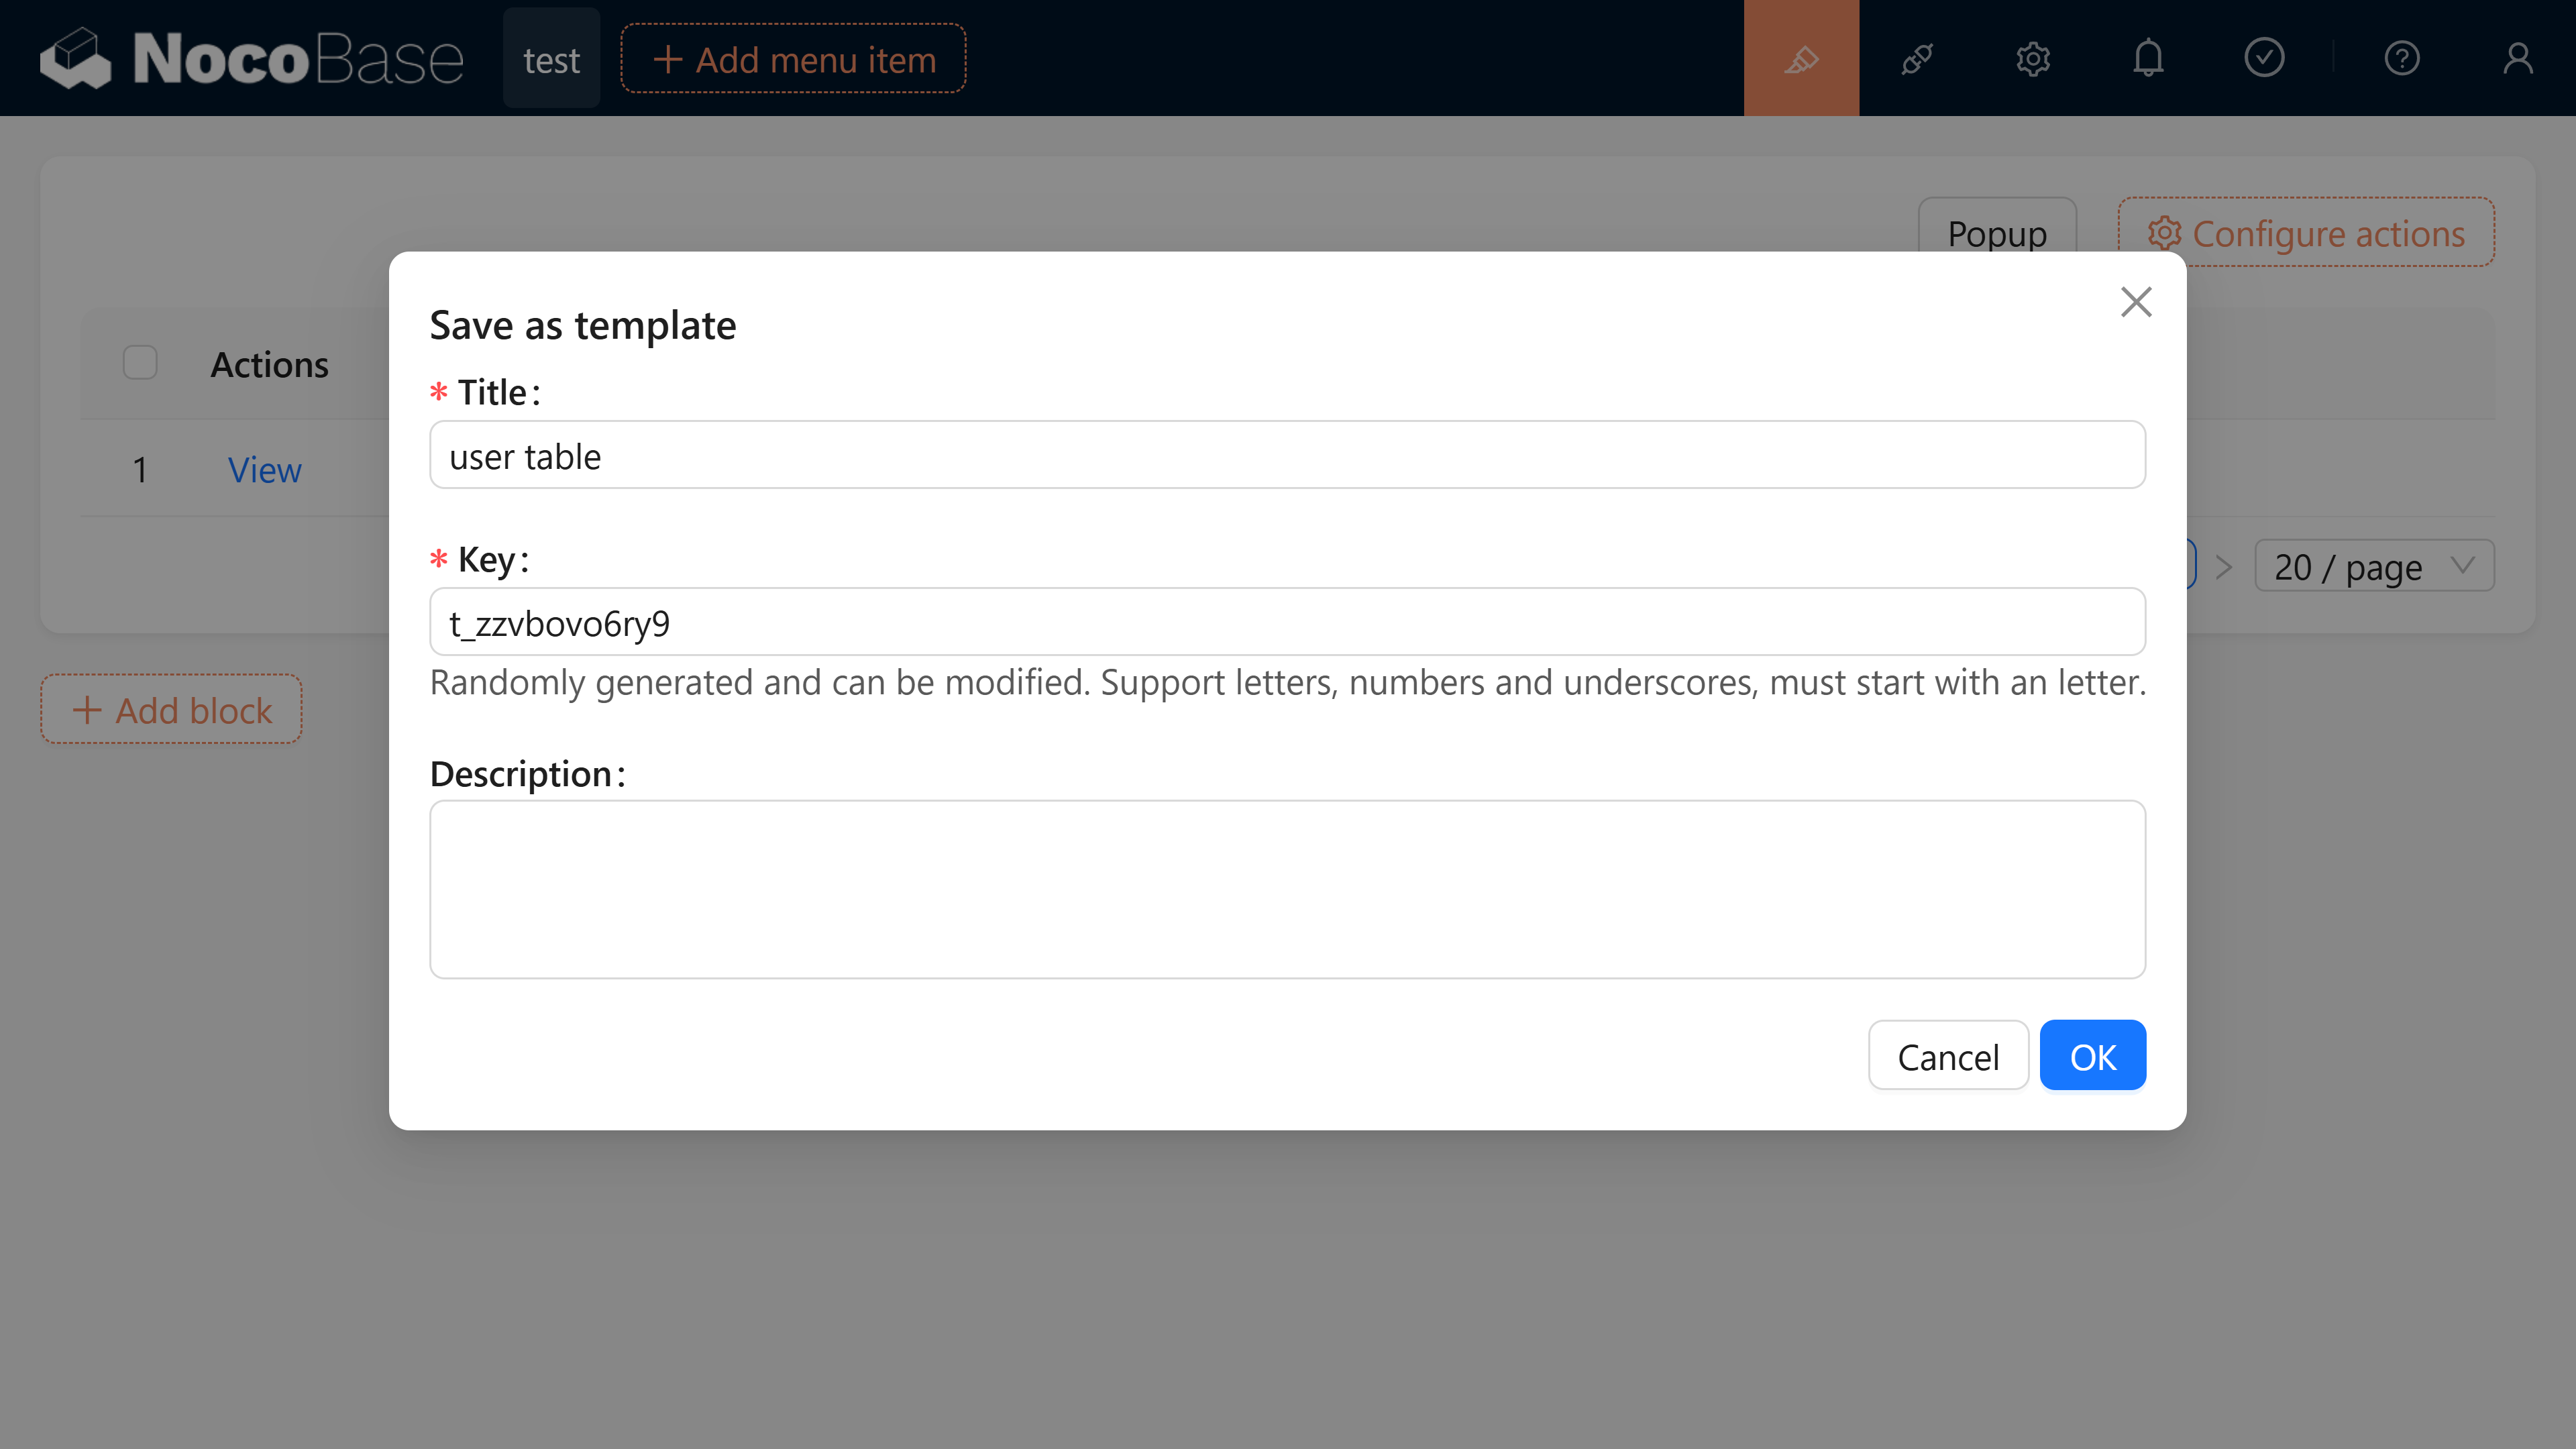
Task: Click the NocoBase logo
Action: [x=251, y=57]
